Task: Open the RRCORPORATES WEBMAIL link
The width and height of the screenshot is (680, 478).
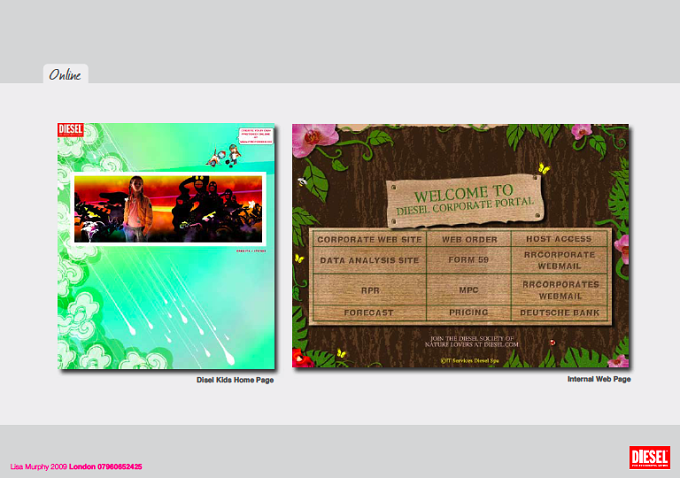Action: (560, 290)
